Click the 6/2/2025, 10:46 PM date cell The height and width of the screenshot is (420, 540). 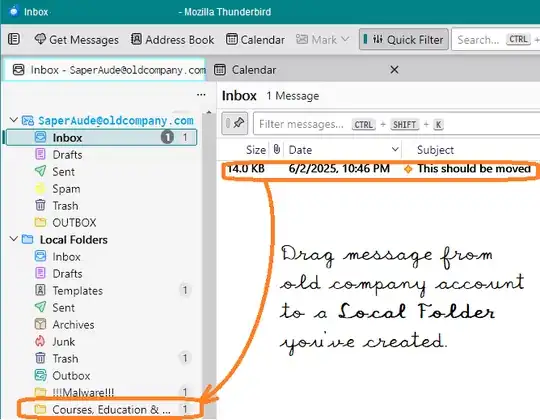tap(339, 169)
